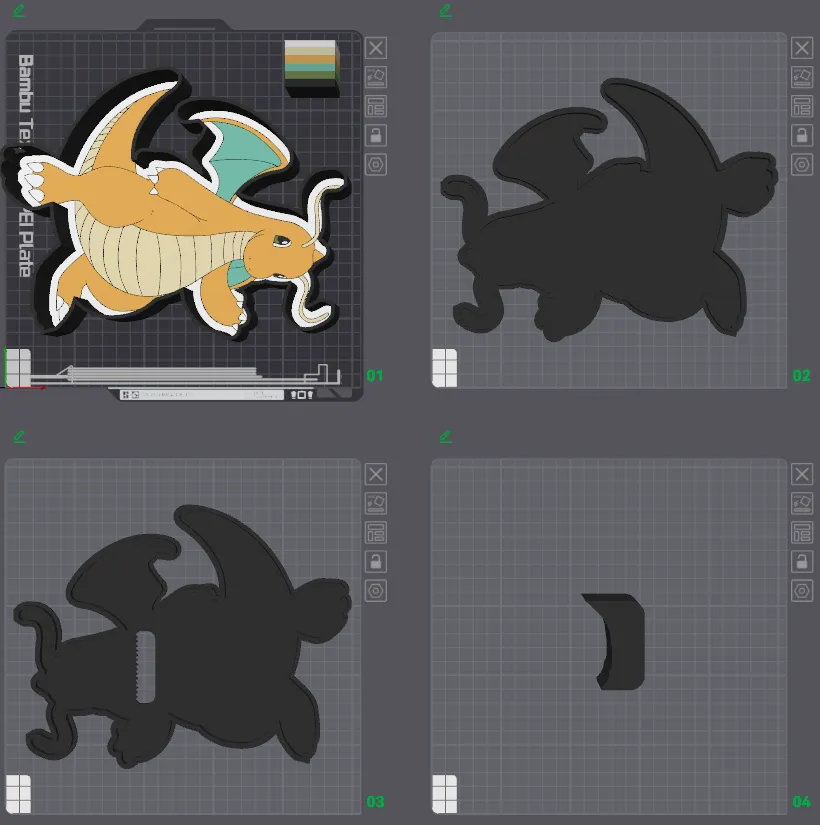This screenshot has width=820, height=825.
Task: Arrange objects on plate 01
Action: point(376,106)
